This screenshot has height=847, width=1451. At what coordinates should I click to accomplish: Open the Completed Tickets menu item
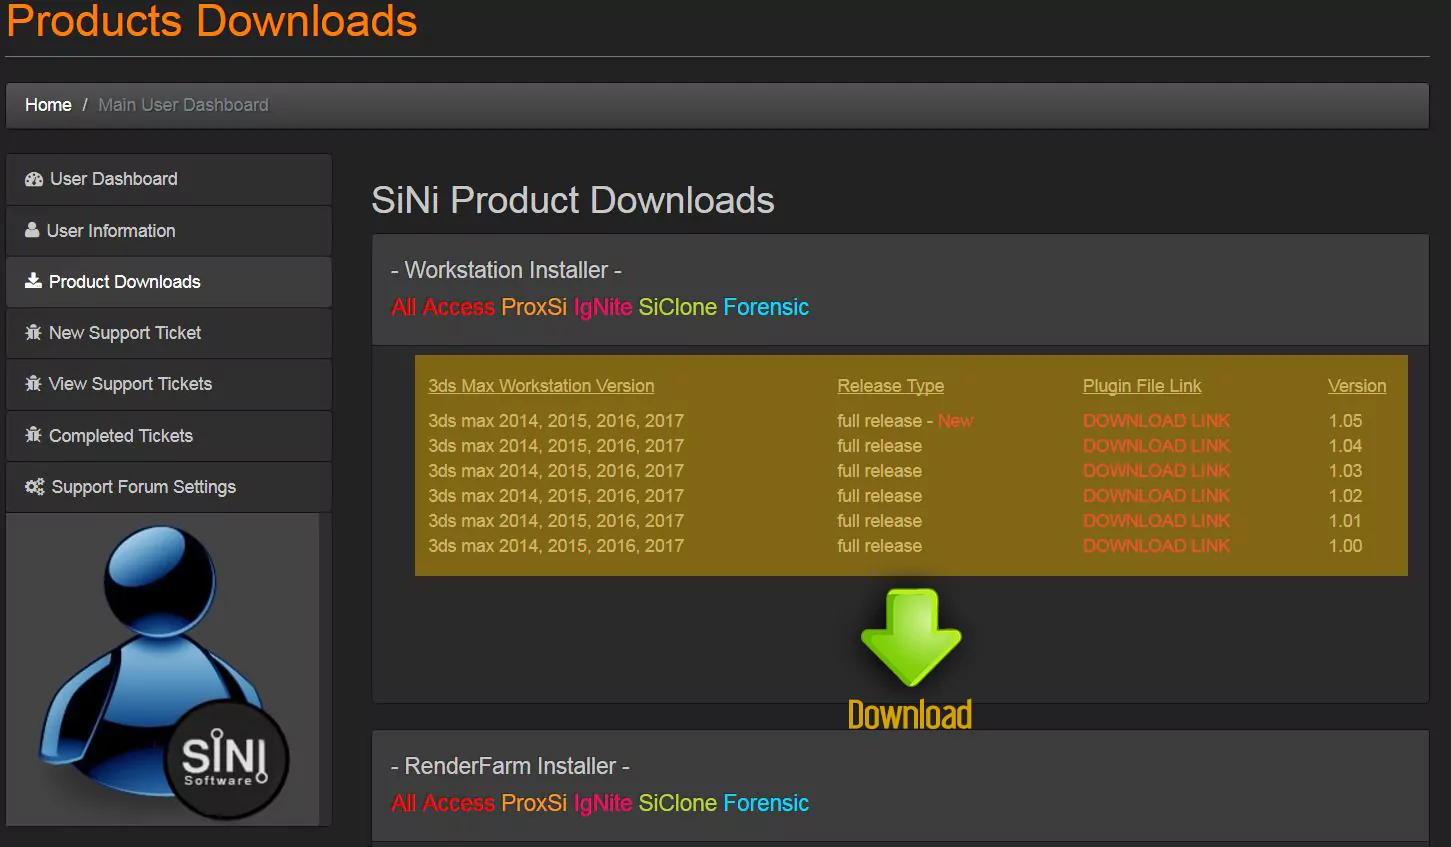coord(120,436)
